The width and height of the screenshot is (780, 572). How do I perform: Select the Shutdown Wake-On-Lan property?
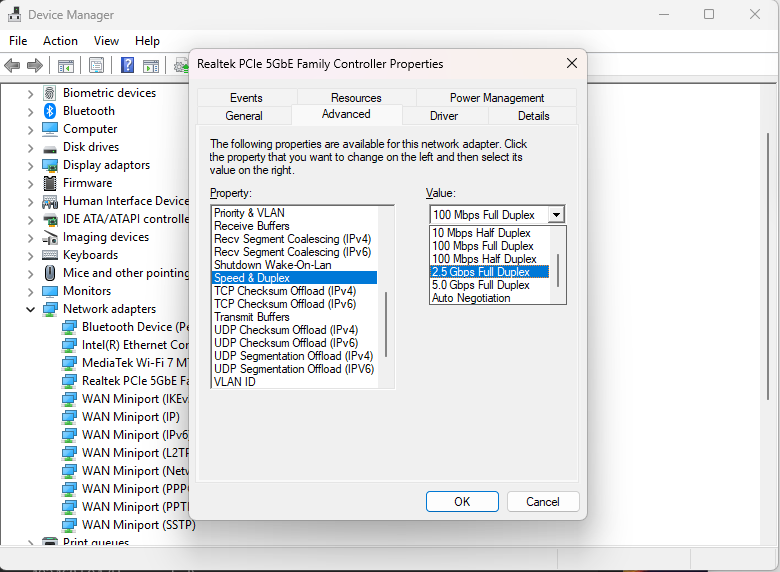coord(294,265)
